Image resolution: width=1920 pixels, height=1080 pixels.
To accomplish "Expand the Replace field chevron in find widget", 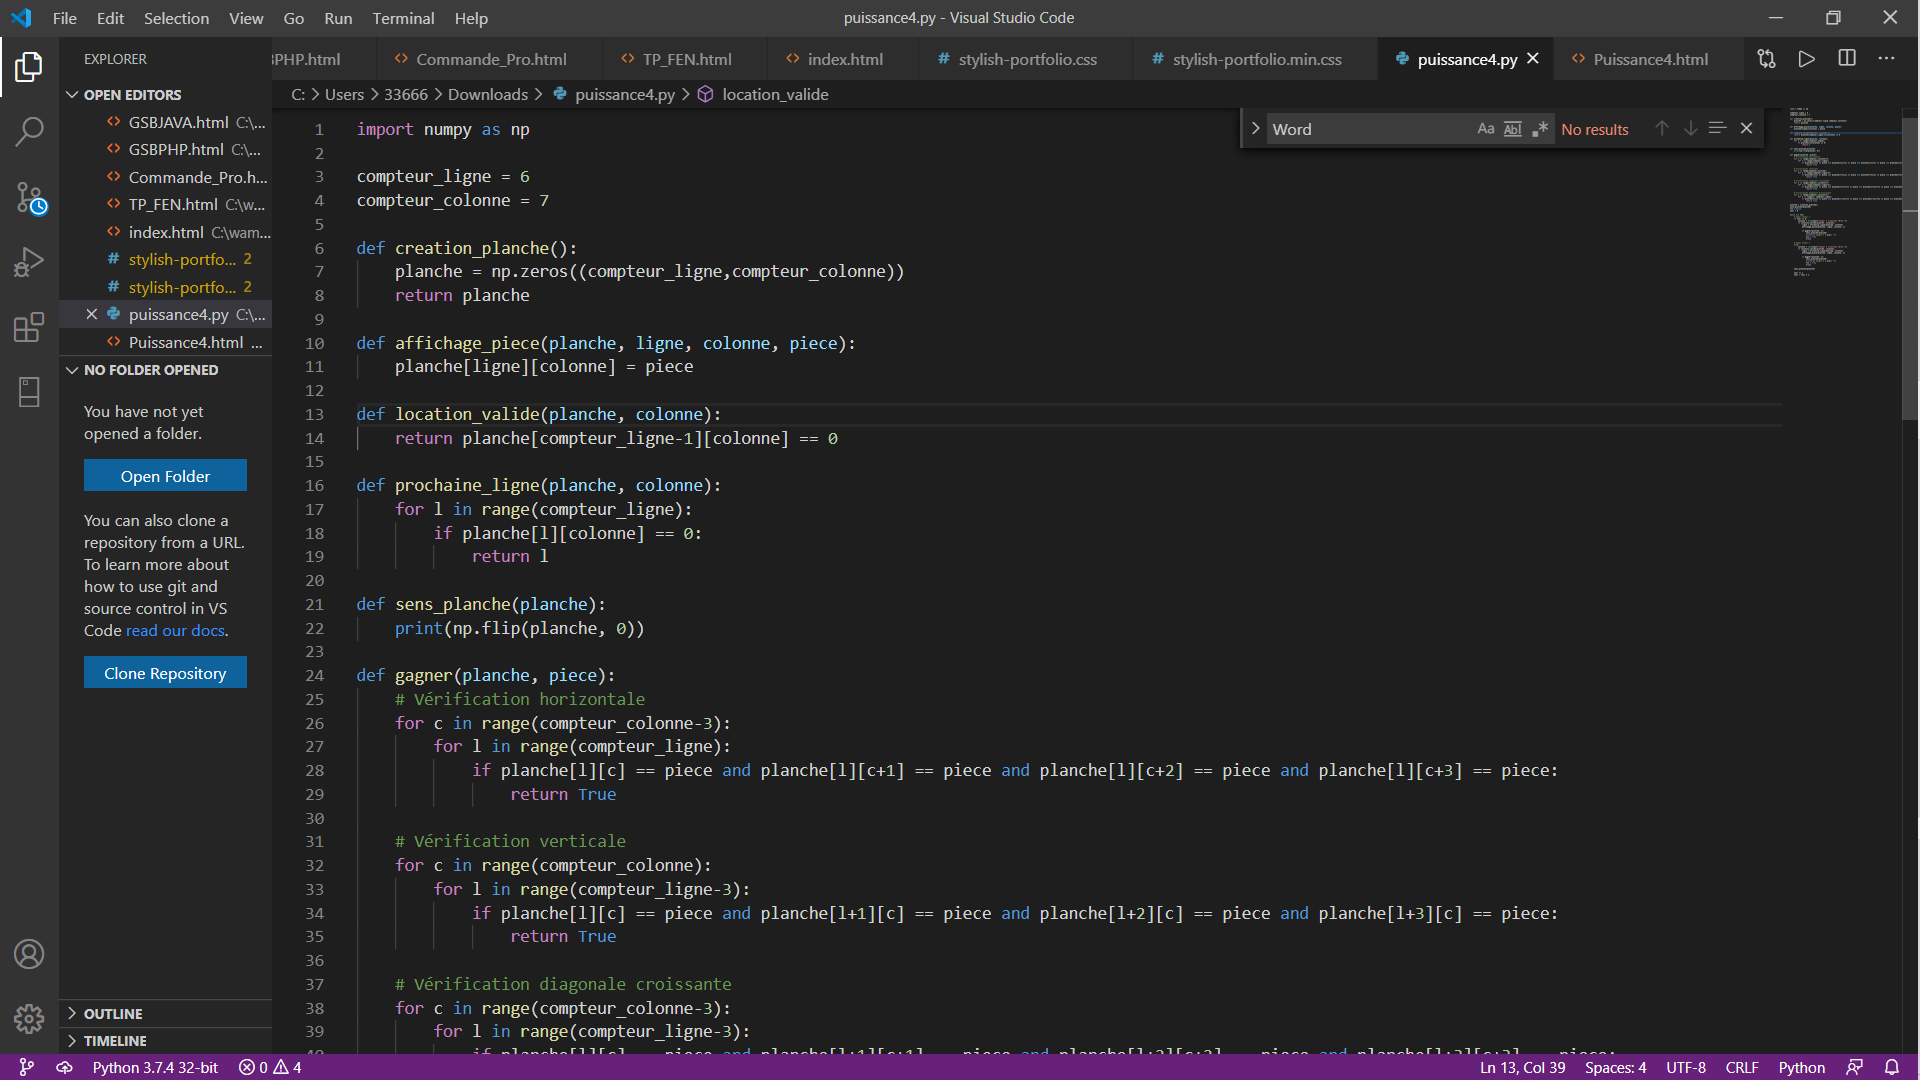I will tap(1255, 129).
